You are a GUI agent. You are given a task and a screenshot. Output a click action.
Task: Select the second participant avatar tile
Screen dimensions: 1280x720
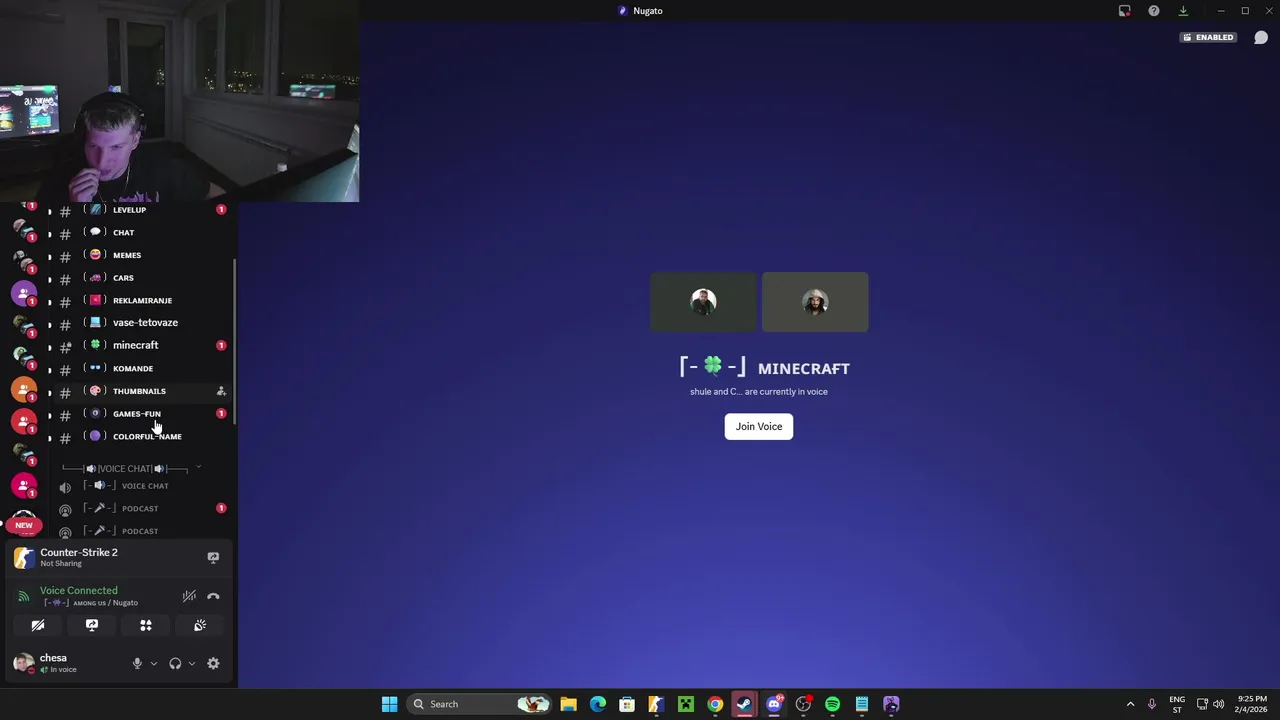tap(815, 302)
